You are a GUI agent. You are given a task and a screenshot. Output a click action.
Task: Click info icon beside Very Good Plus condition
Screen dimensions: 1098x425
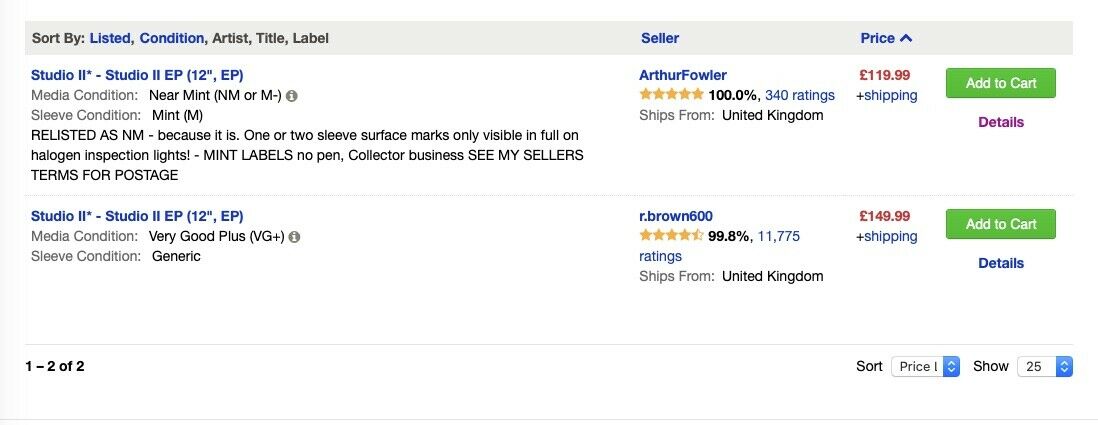(x=294, y=237)
